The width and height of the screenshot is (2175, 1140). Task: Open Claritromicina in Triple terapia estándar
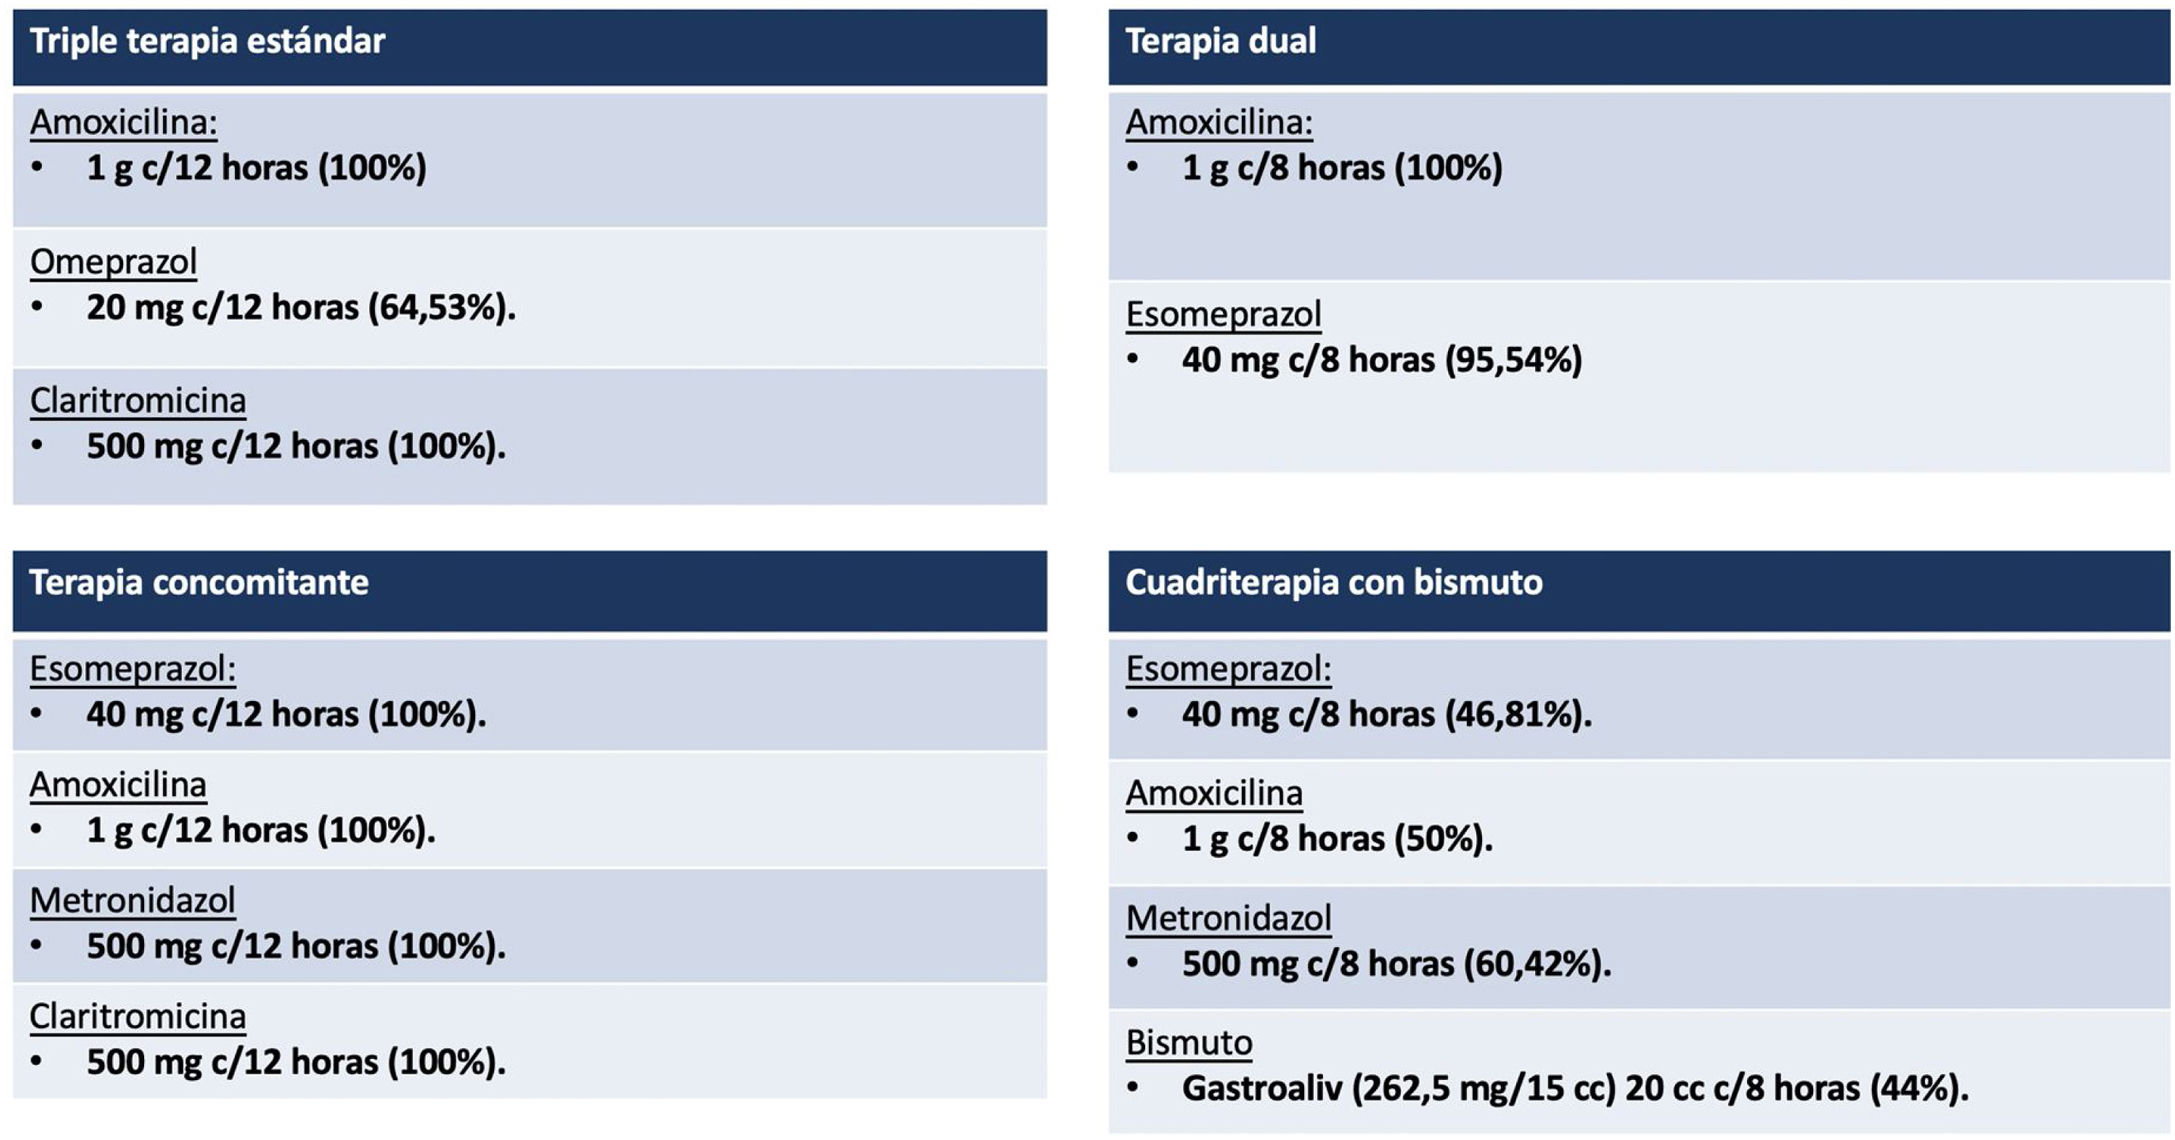tap(138, 401)
